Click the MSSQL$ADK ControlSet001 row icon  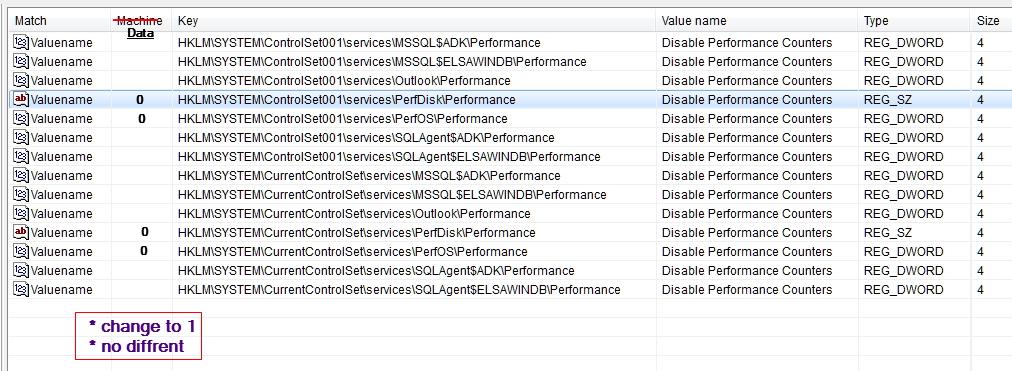pyautogui.click(x=21, y=43)
